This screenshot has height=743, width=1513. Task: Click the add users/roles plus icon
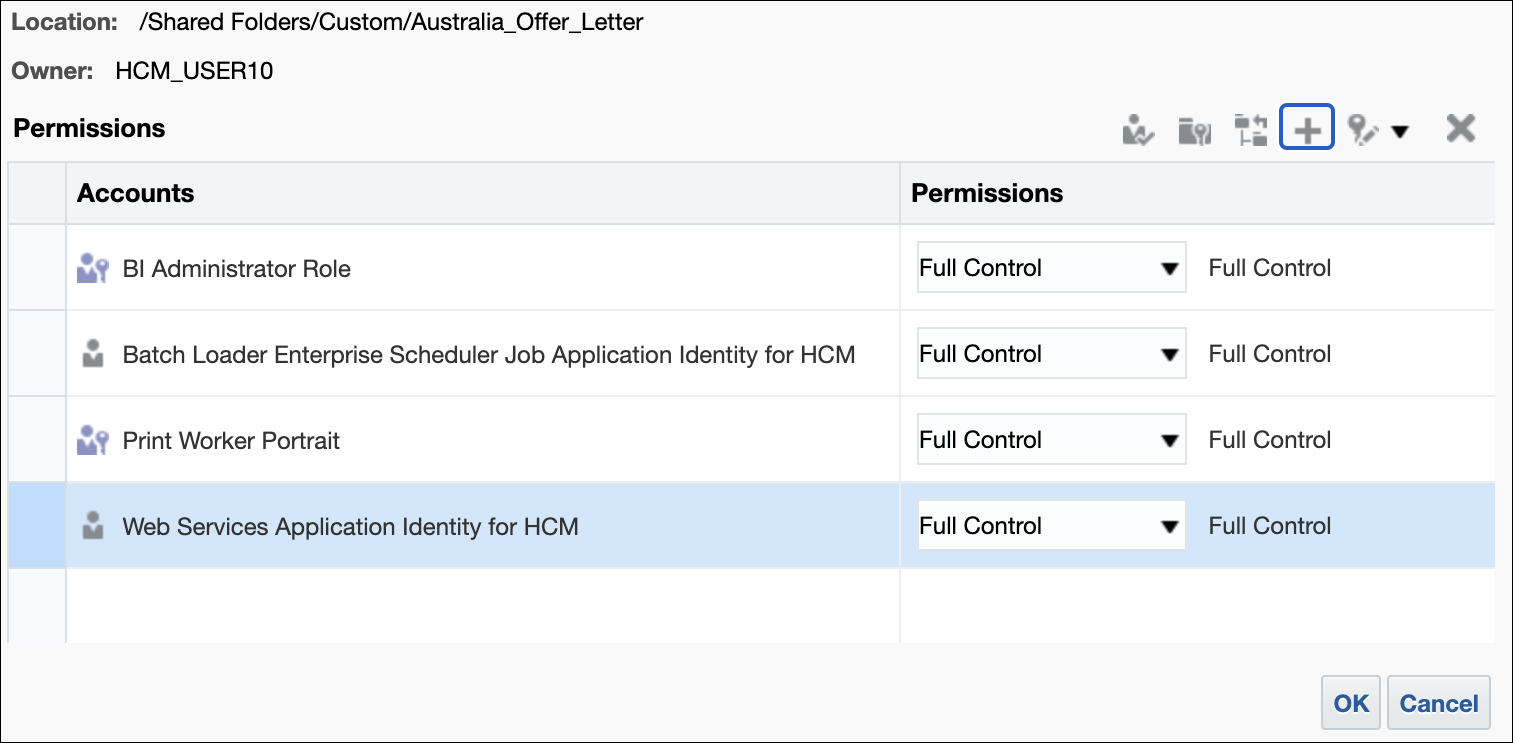pyautogui.click(x=1307, y=129)
